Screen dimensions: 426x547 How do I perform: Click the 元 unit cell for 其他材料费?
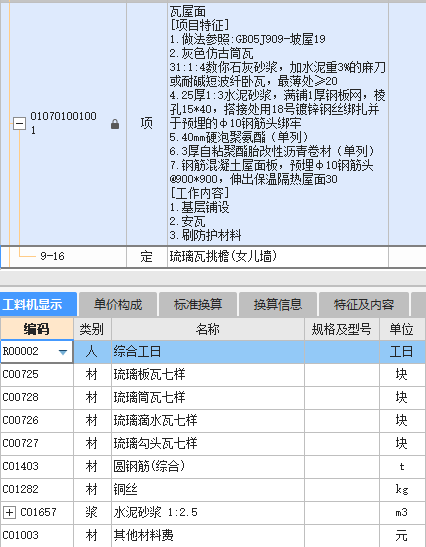tap(402, 535)
